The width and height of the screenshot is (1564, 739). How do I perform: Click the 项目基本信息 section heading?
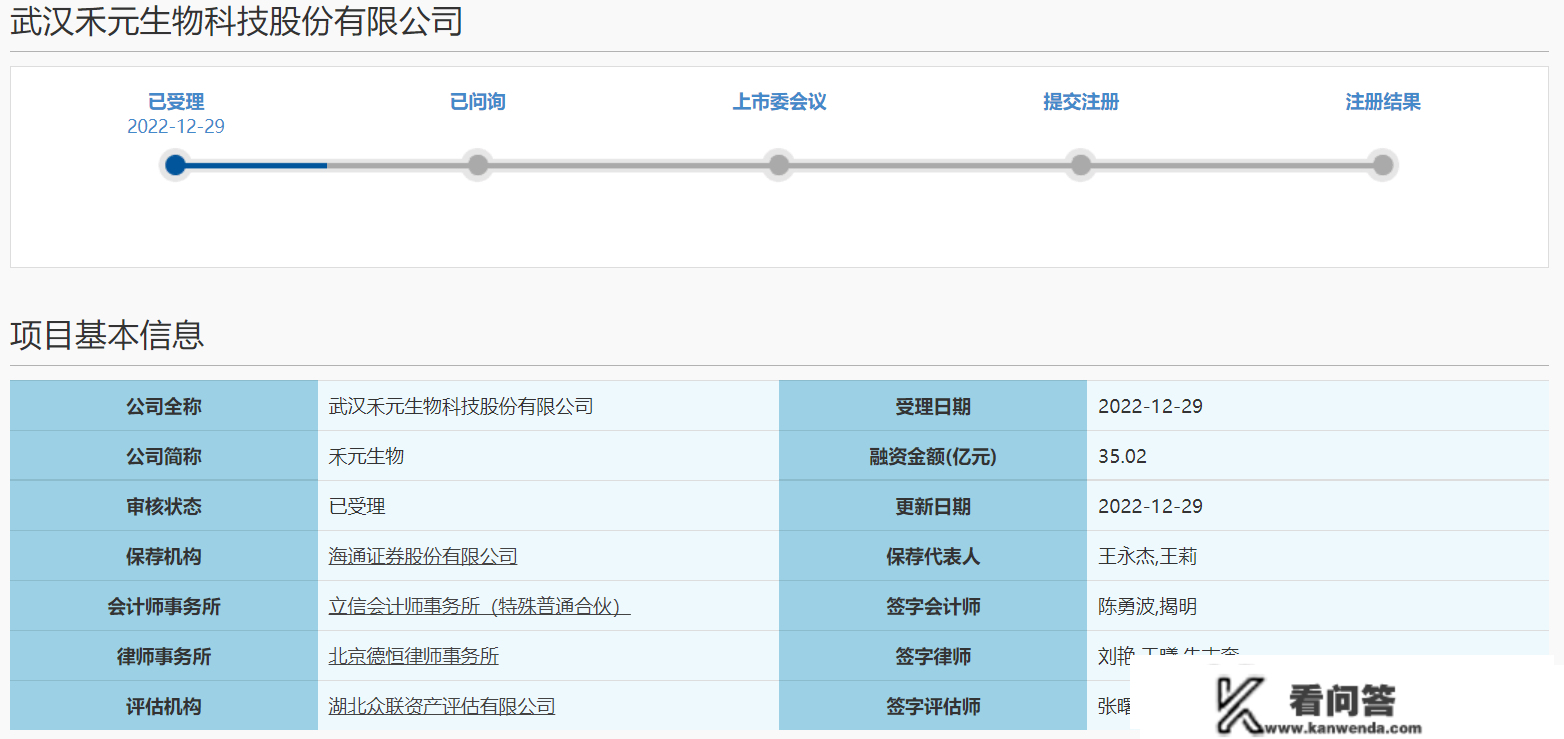[107, 335]
